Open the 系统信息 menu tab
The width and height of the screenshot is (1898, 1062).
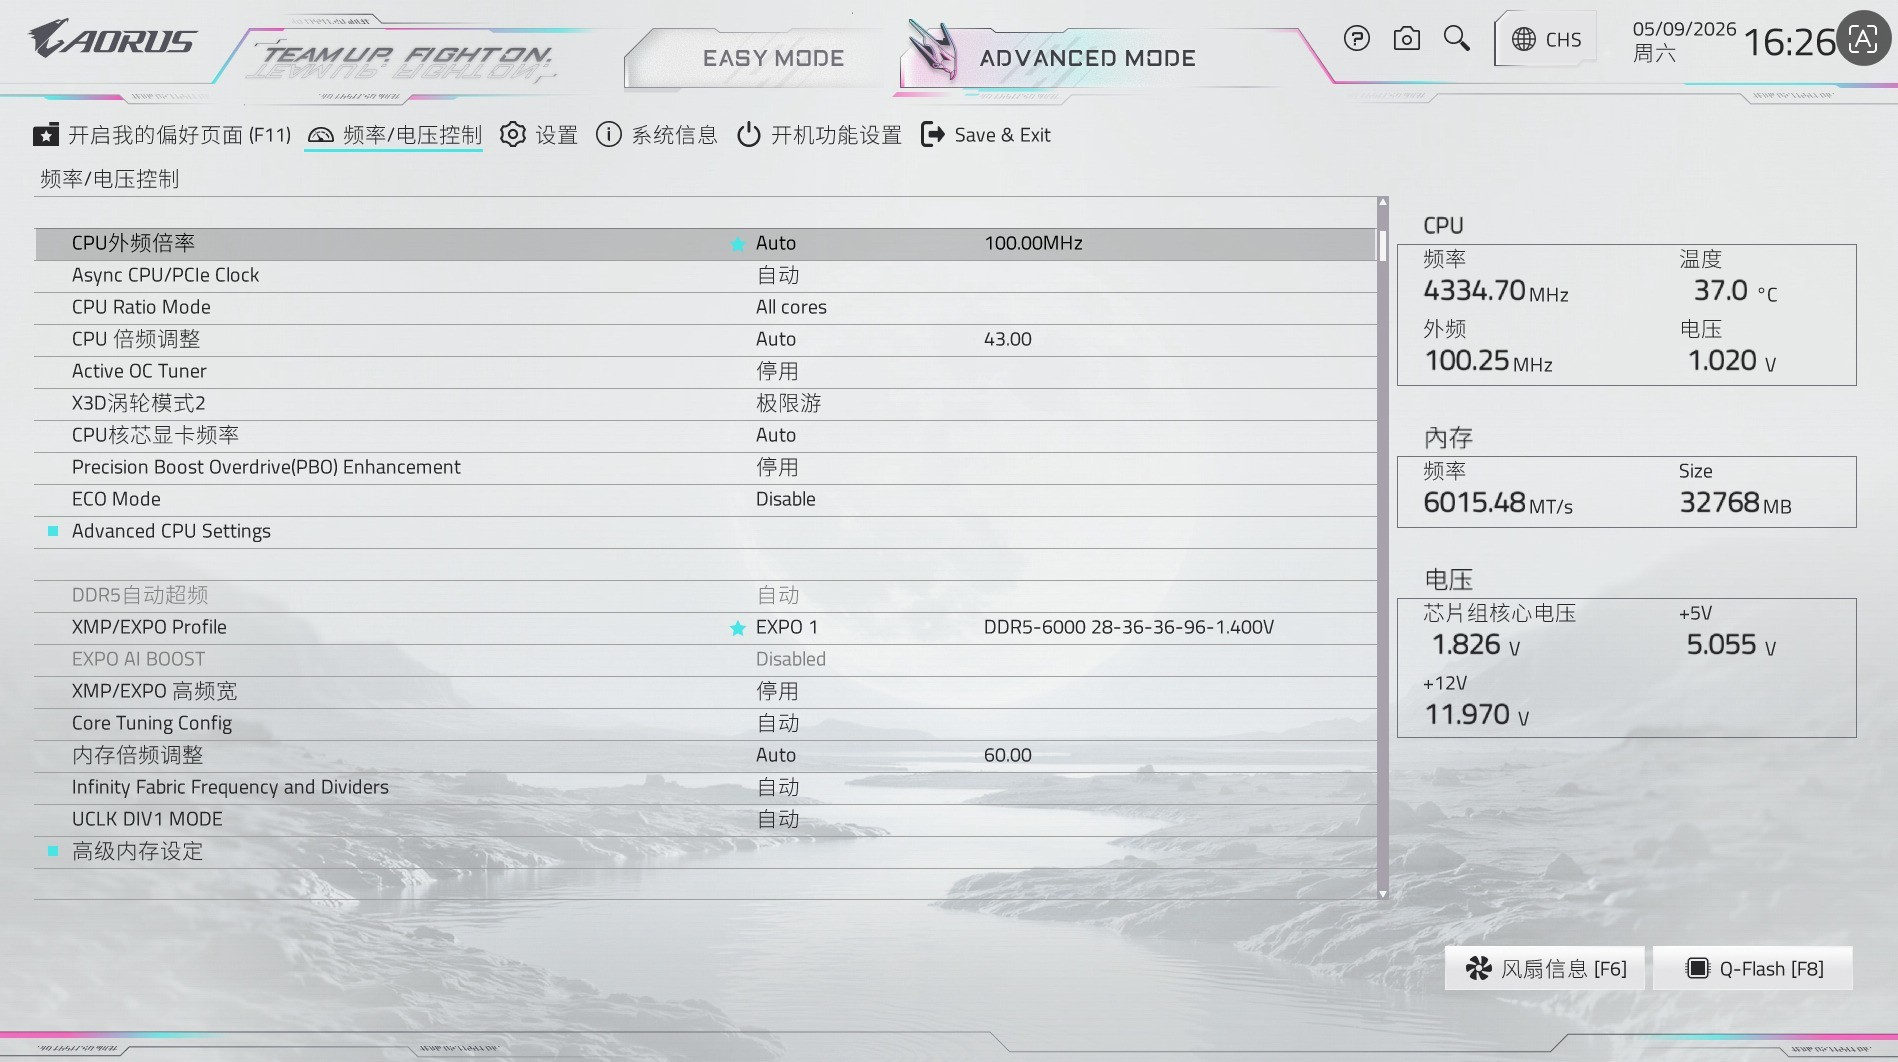pyautogui.click(x=656, y=135)
